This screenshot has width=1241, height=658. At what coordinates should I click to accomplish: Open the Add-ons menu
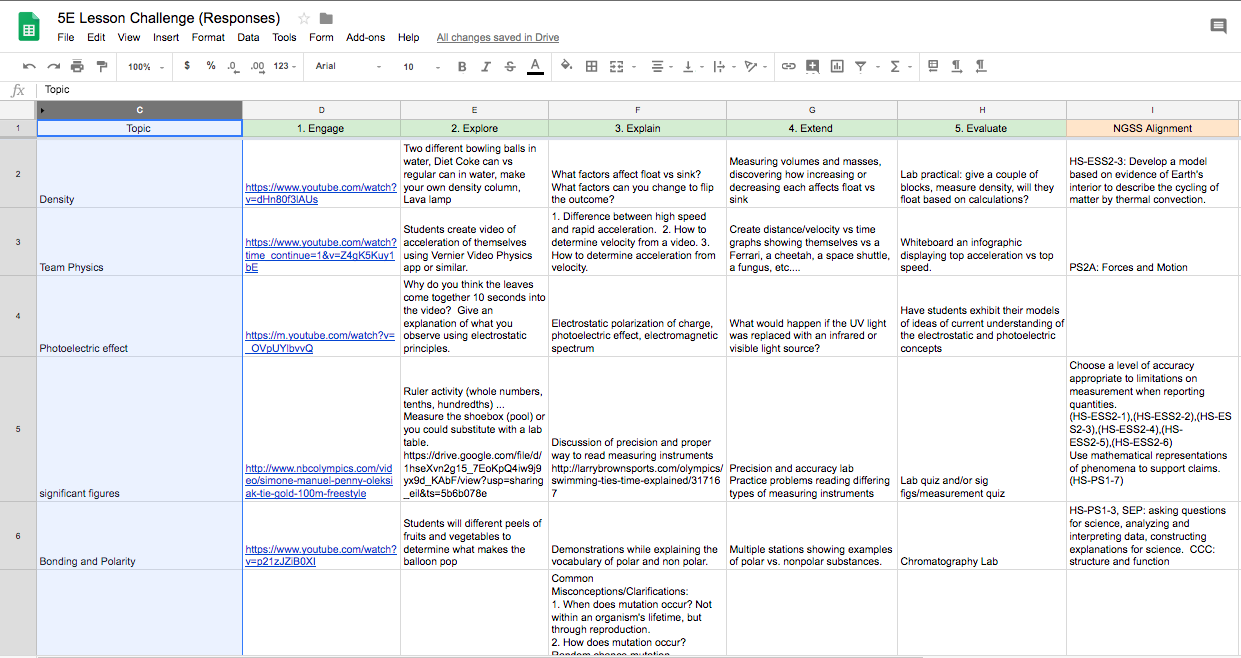(365, 37)
